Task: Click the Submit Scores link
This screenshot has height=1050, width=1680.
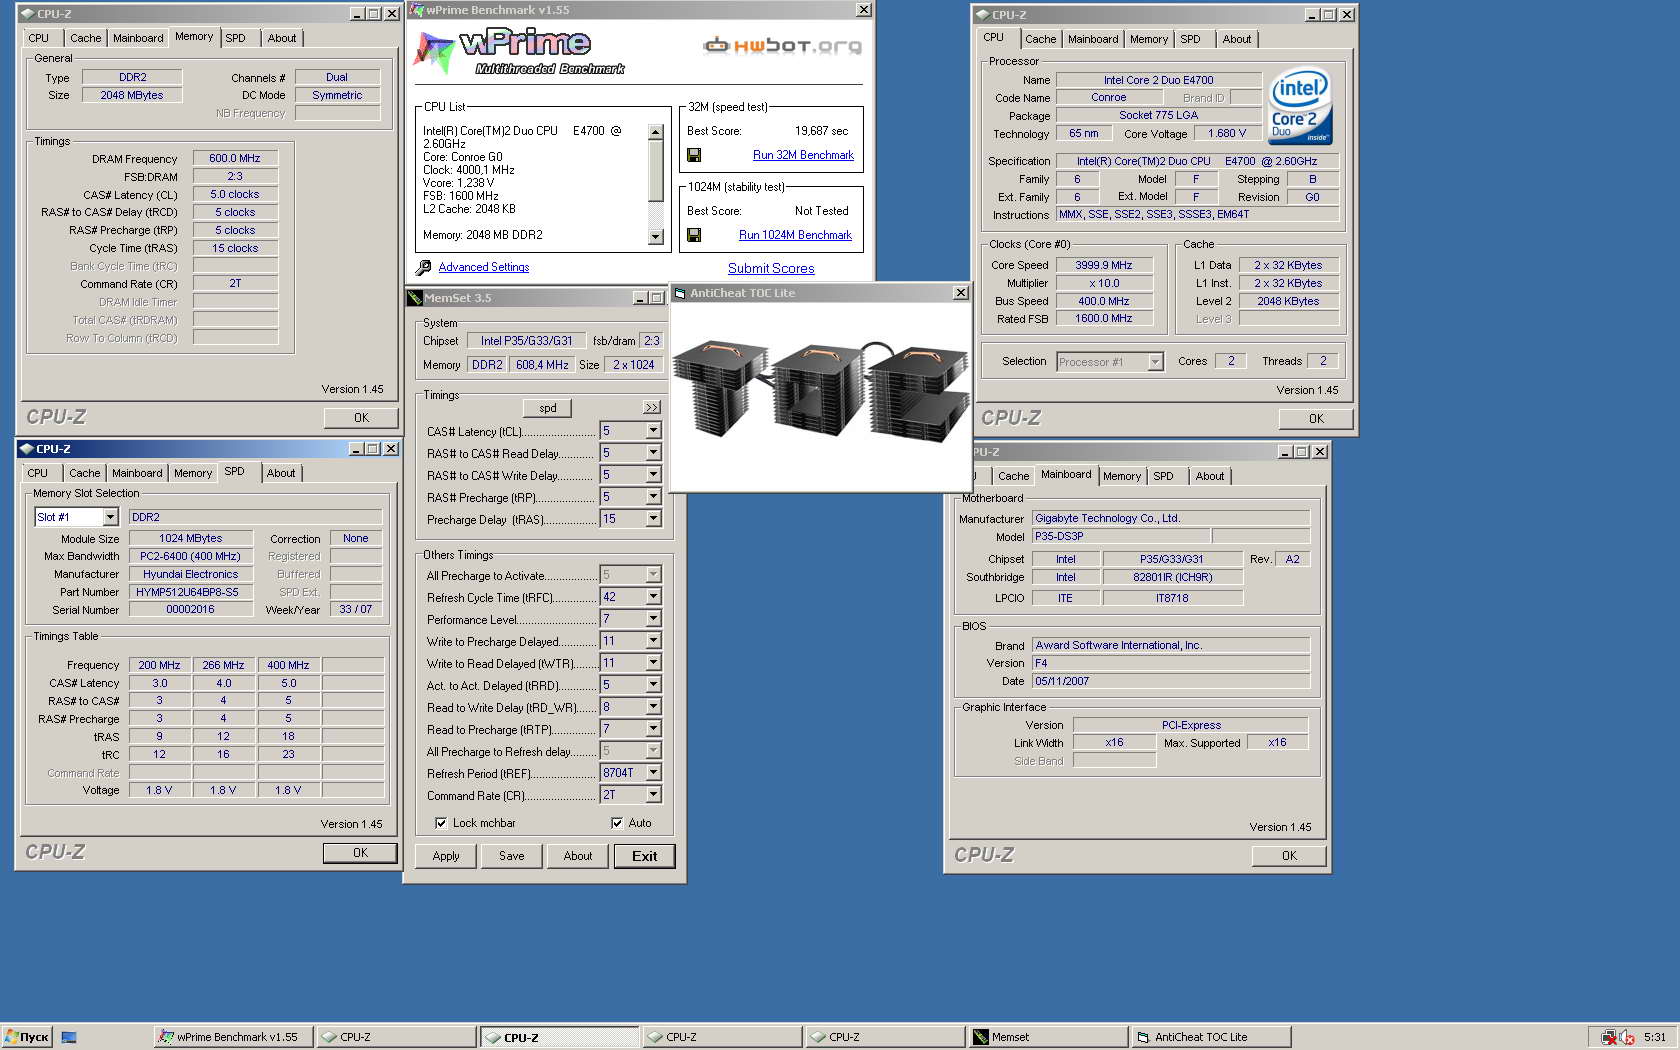Action: click(x=771, y=268)
